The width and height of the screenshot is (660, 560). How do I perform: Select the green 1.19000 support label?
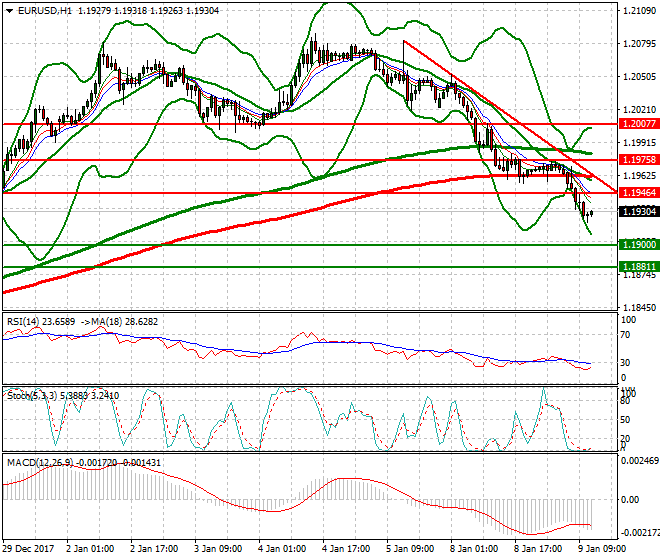(x=636, y=245)
